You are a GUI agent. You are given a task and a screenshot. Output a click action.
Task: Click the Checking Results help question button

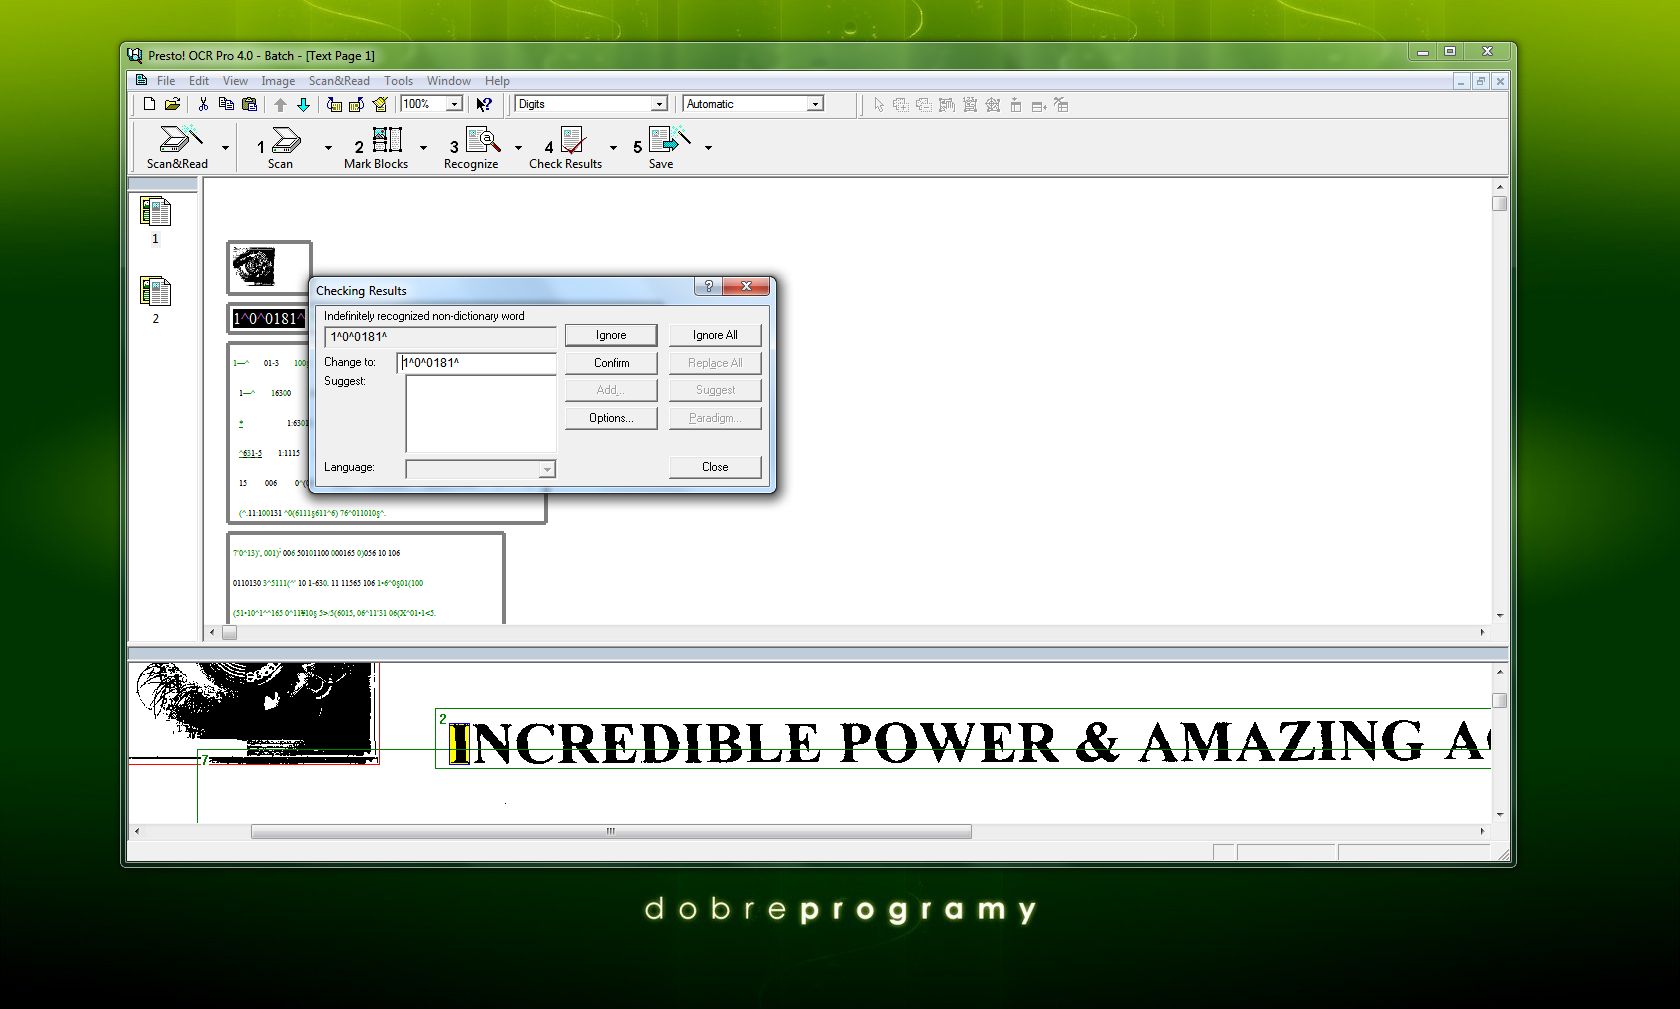click(x=708, y=286)
